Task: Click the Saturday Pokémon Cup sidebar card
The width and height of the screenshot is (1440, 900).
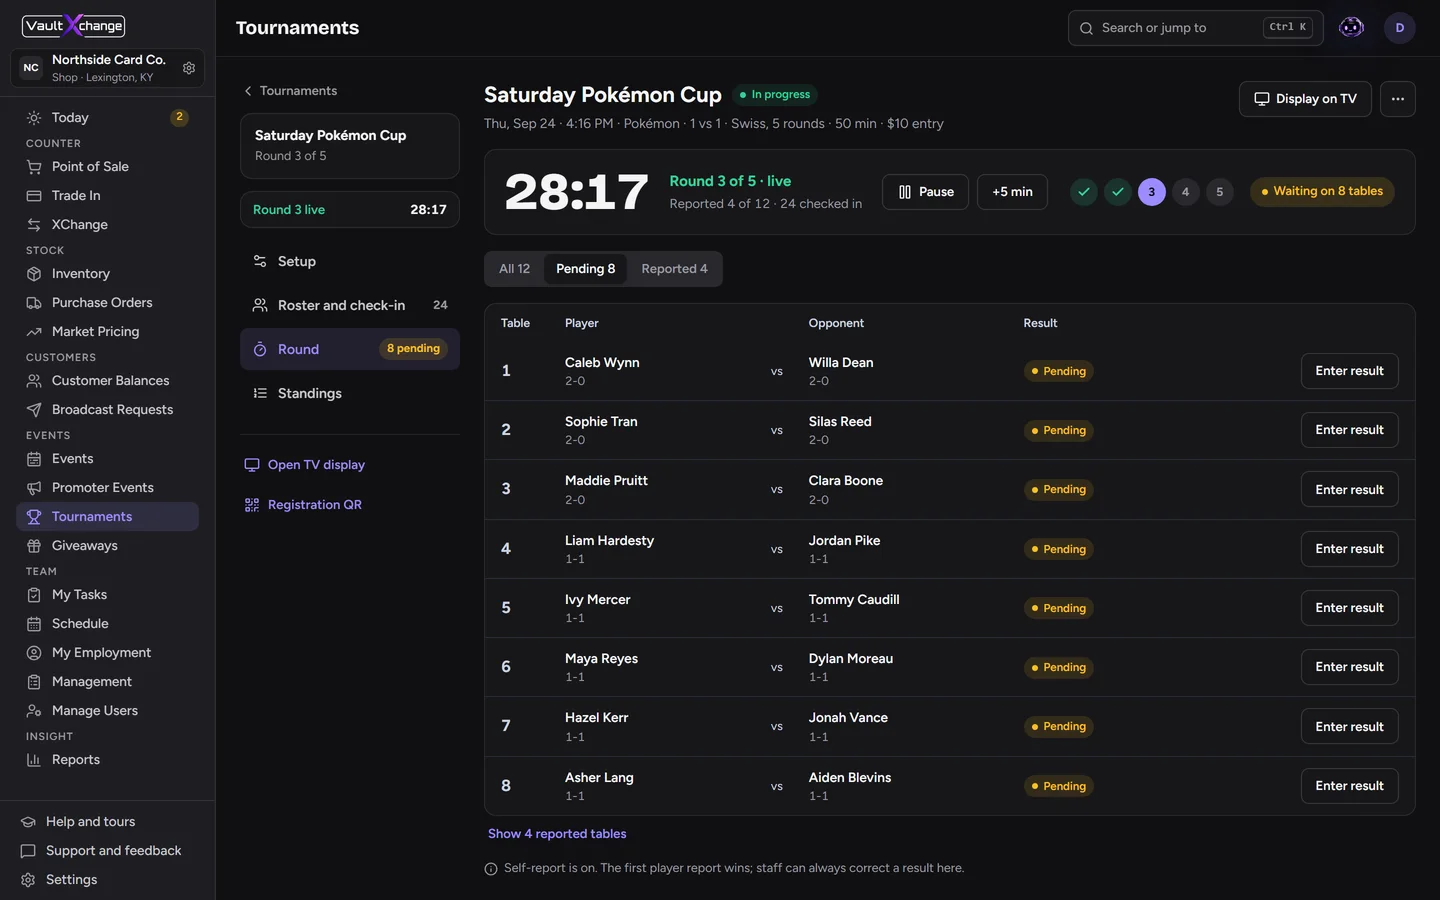Action: (x=350, y=146)
